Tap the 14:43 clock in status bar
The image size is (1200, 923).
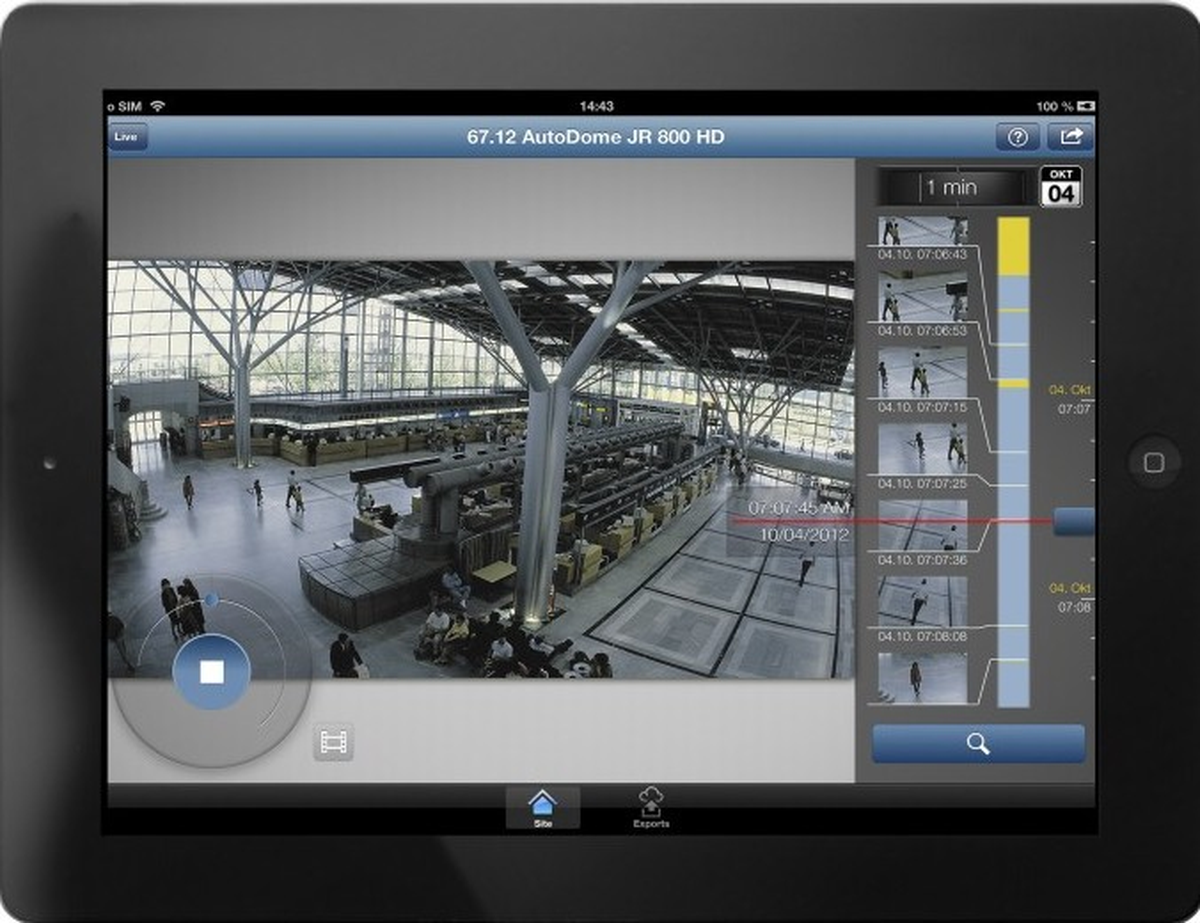point(596,106)
